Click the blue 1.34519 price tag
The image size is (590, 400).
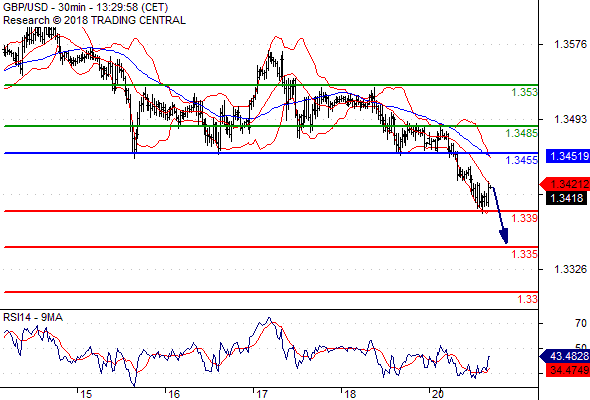(x=568, y=156)
